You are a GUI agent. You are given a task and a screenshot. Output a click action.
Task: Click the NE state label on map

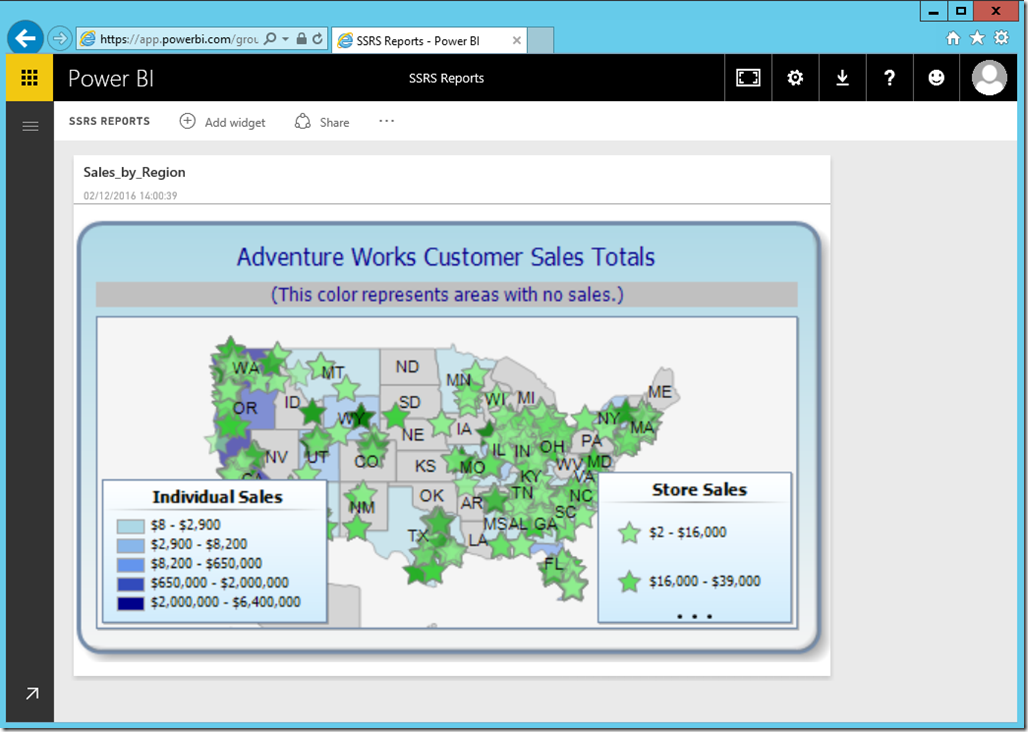(412, 434)
